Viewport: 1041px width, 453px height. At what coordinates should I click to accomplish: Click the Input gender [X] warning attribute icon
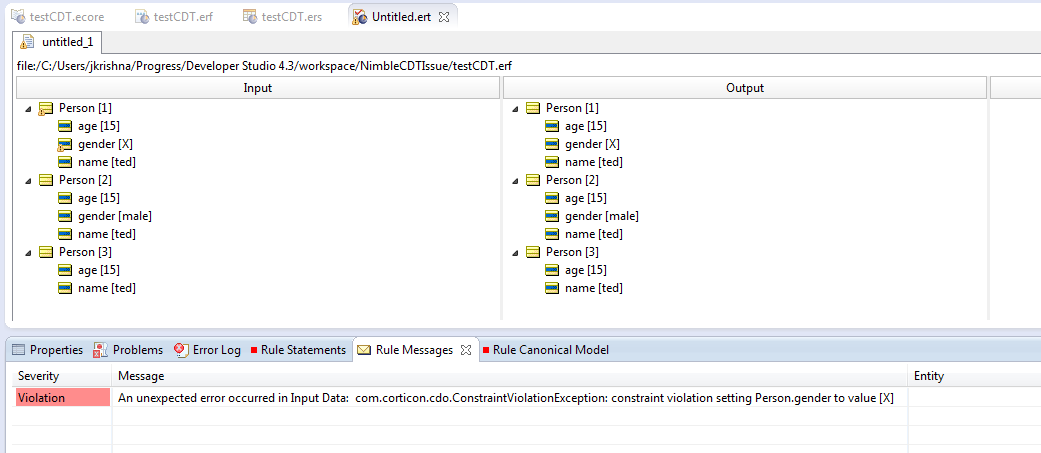coord(64,145)
